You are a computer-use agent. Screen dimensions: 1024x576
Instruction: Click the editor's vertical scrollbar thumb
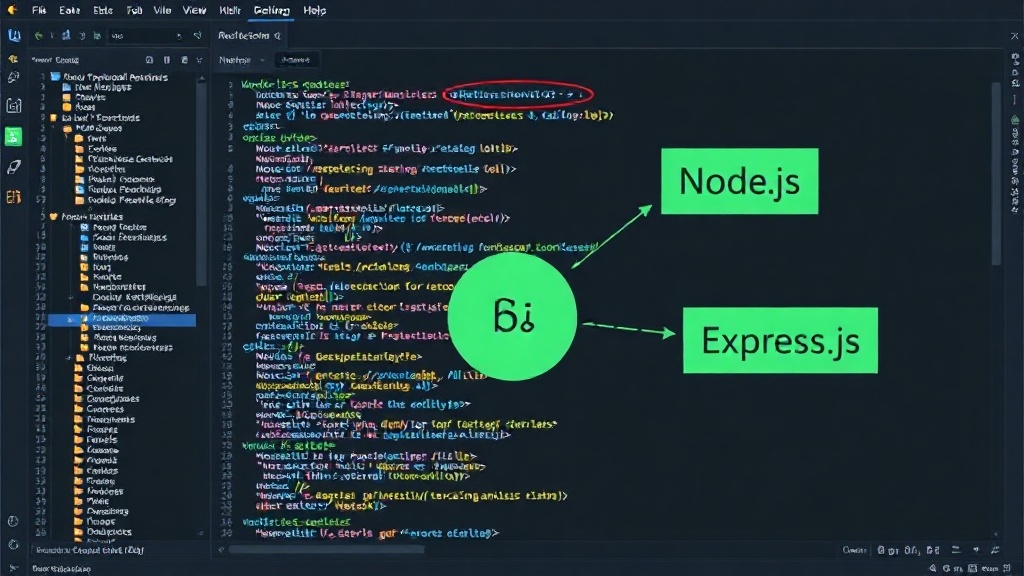(x=996, y=174)
